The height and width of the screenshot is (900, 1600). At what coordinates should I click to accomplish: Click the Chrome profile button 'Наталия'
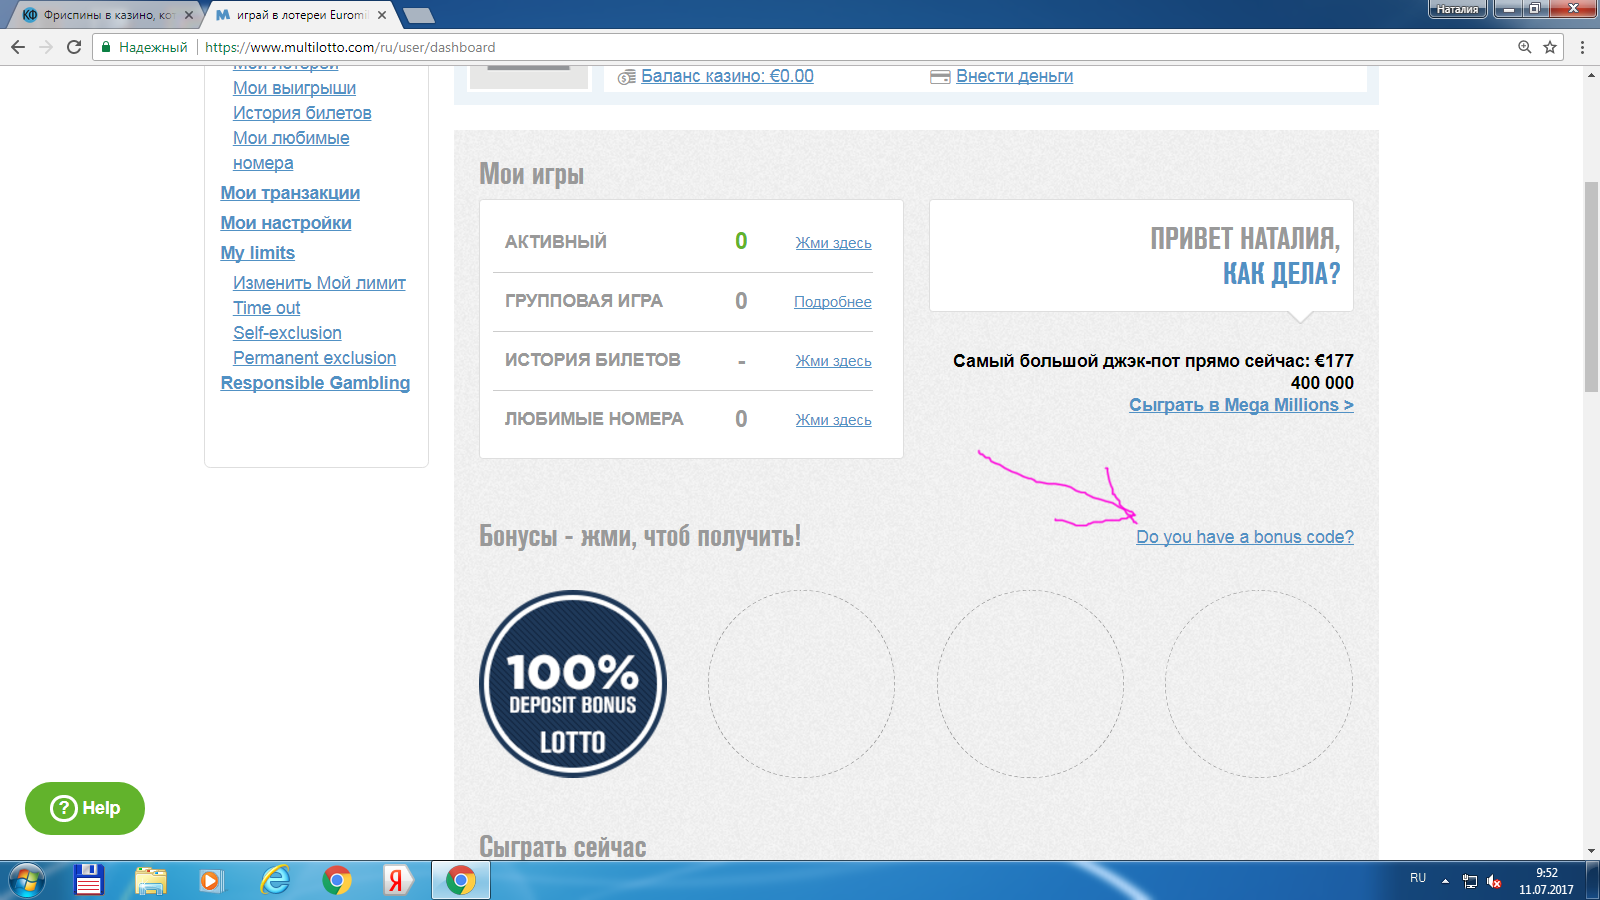[x=1457, y=9]
